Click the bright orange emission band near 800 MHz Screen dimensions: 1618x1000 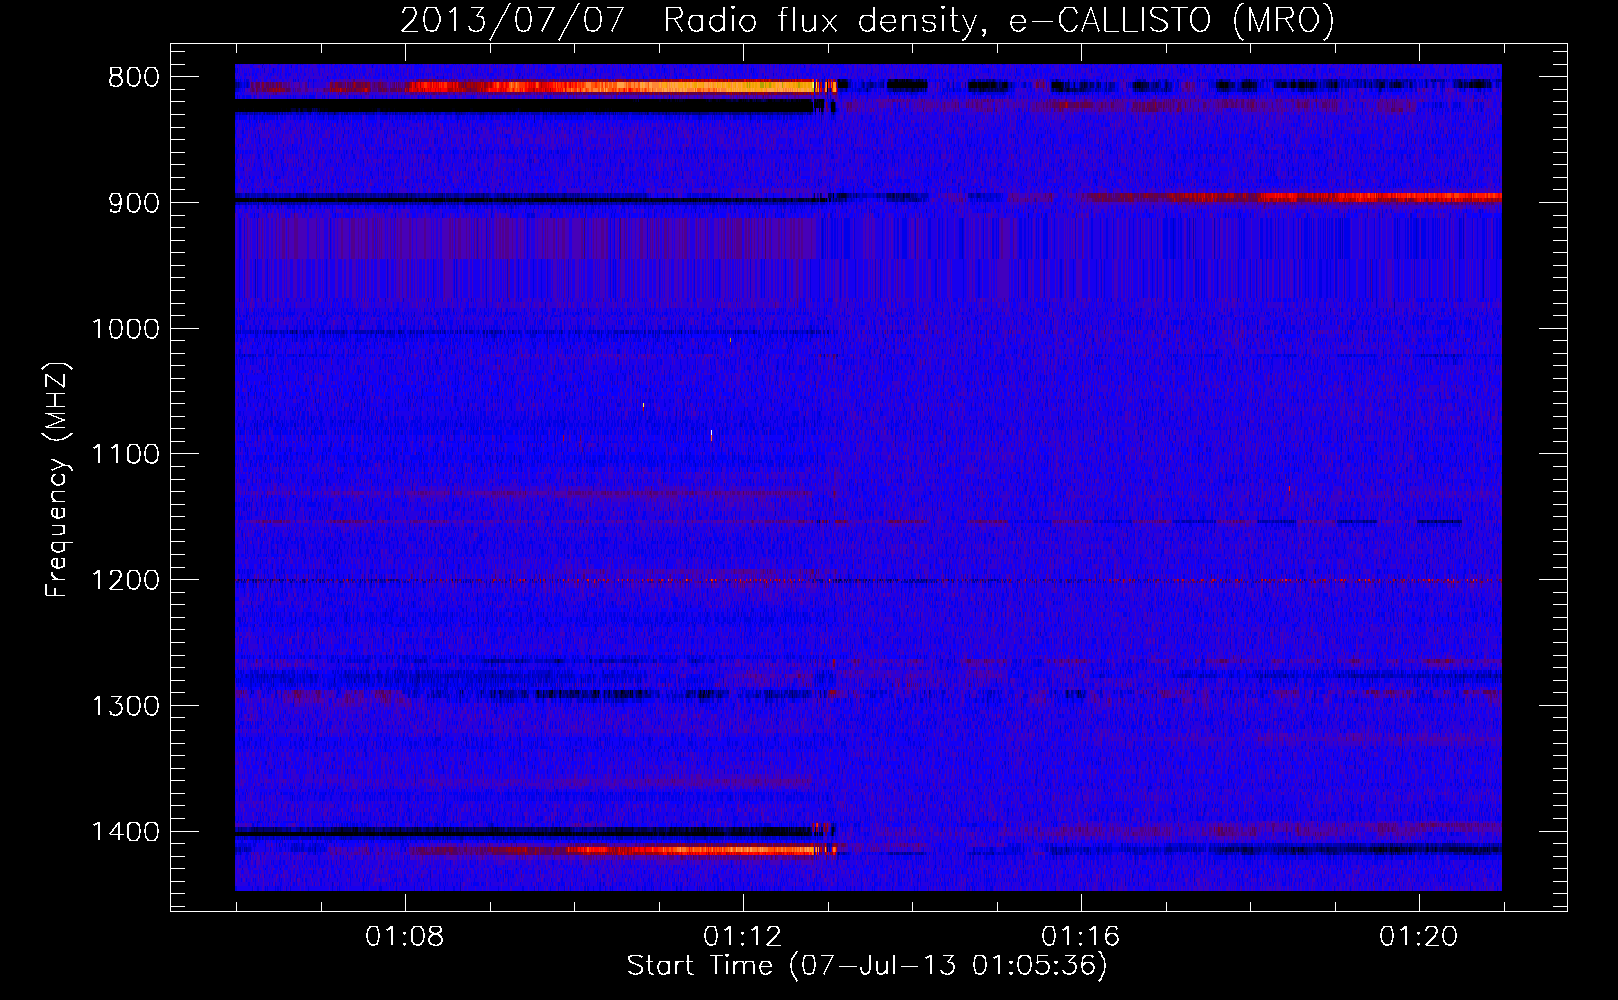click(x=620, y=87)
